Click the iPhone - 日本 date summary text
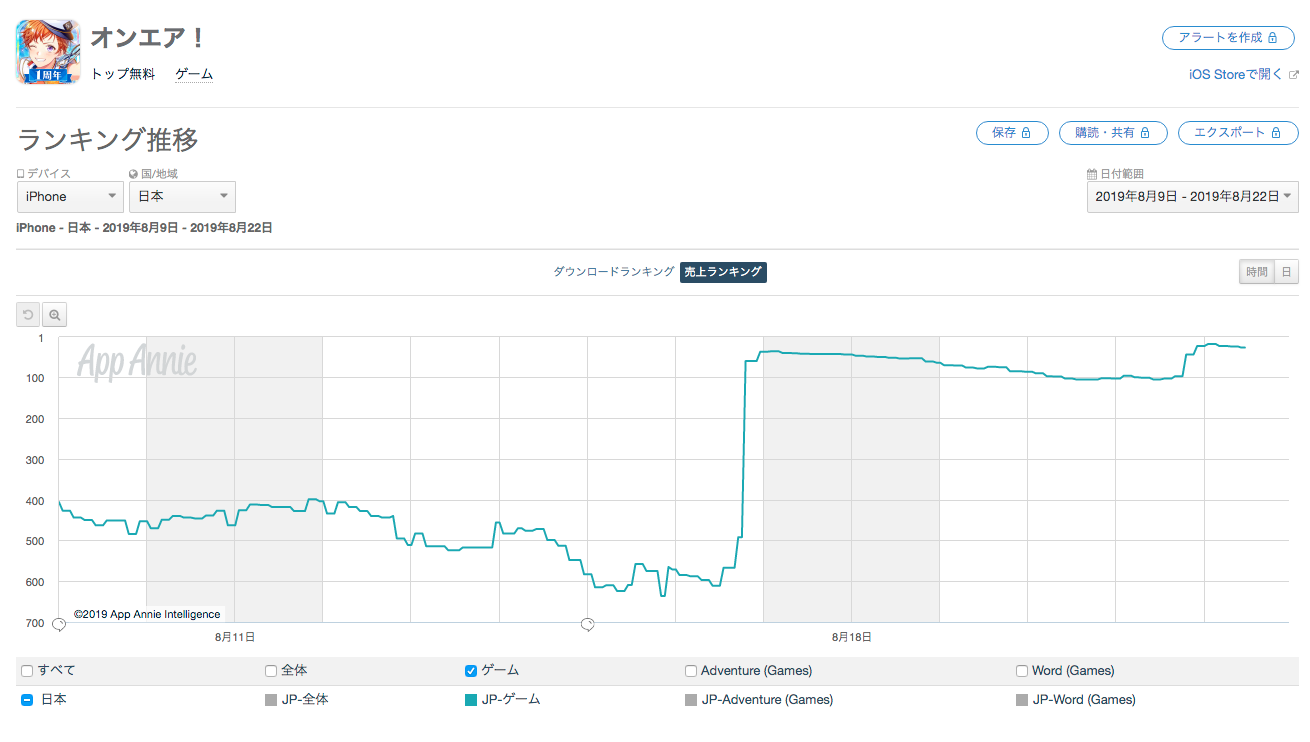 144,228
